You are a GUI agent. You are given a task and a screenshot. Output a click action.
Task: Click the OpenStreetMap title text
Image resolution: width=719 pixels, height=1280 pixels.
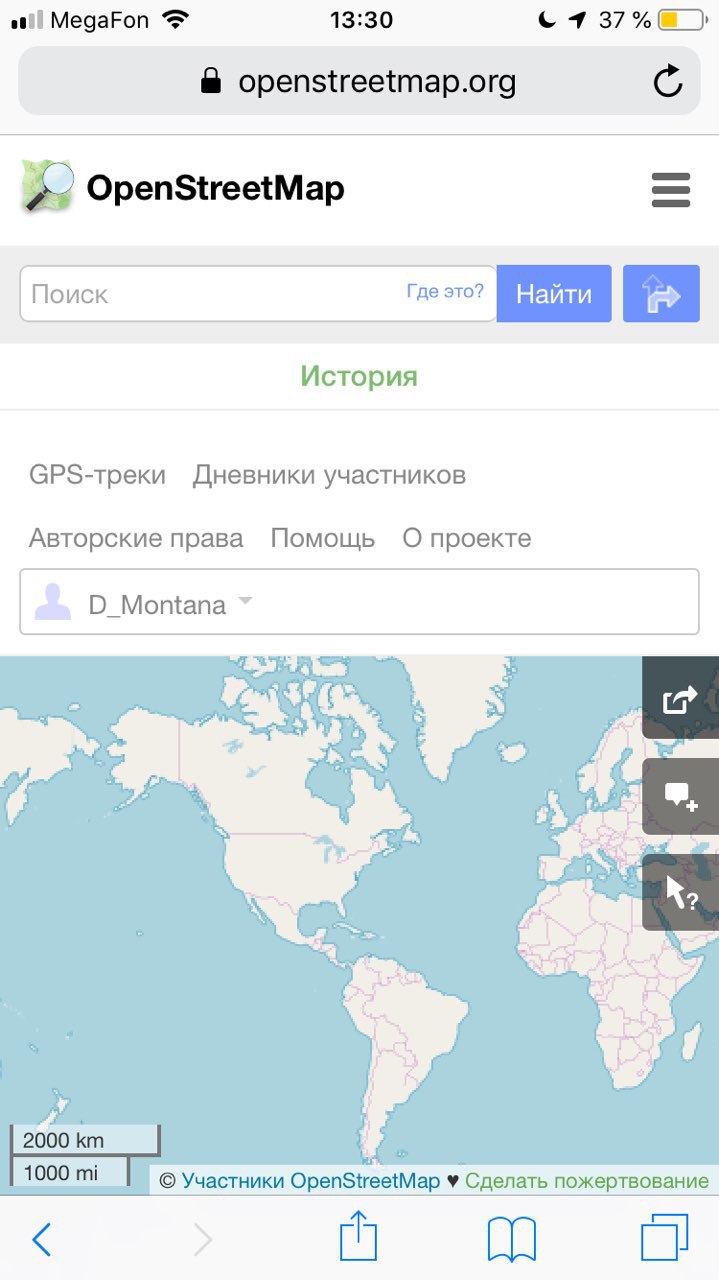215,188
